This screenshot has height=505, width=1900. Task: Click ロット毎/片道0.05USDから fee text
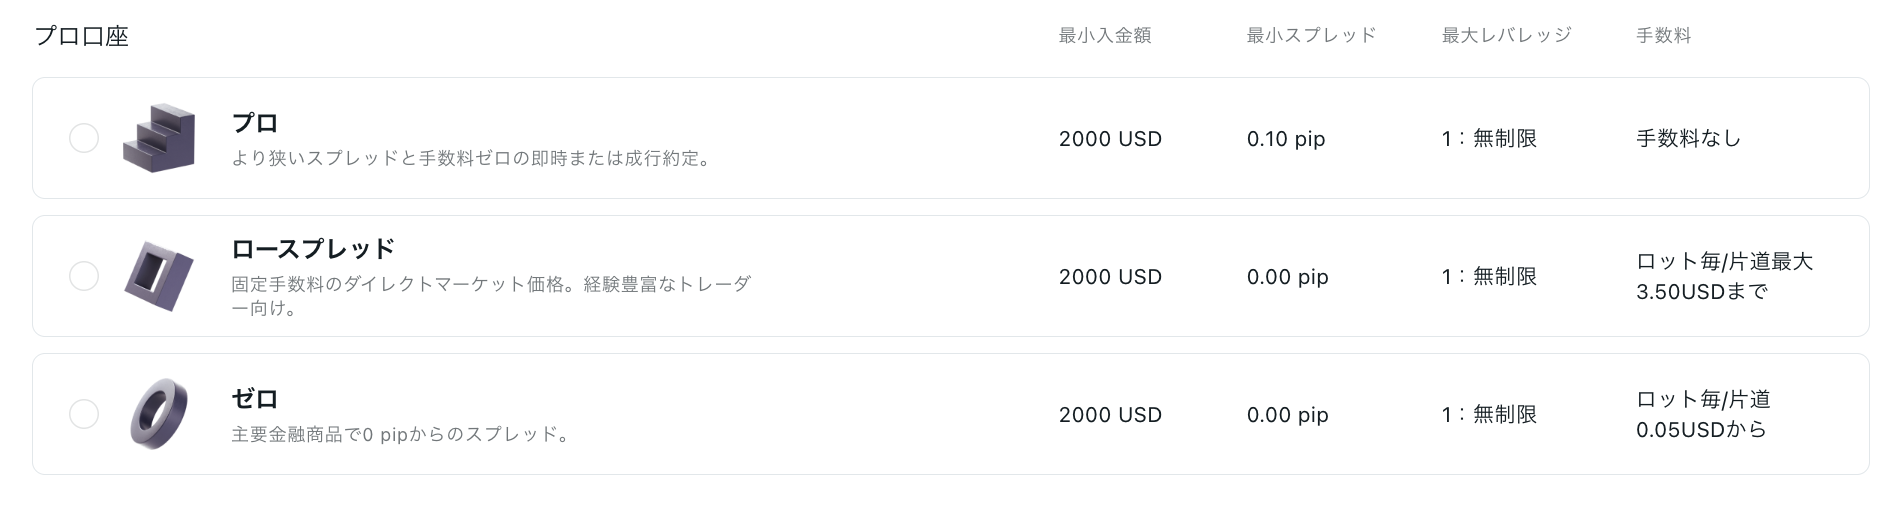(x=1703, y=415)
